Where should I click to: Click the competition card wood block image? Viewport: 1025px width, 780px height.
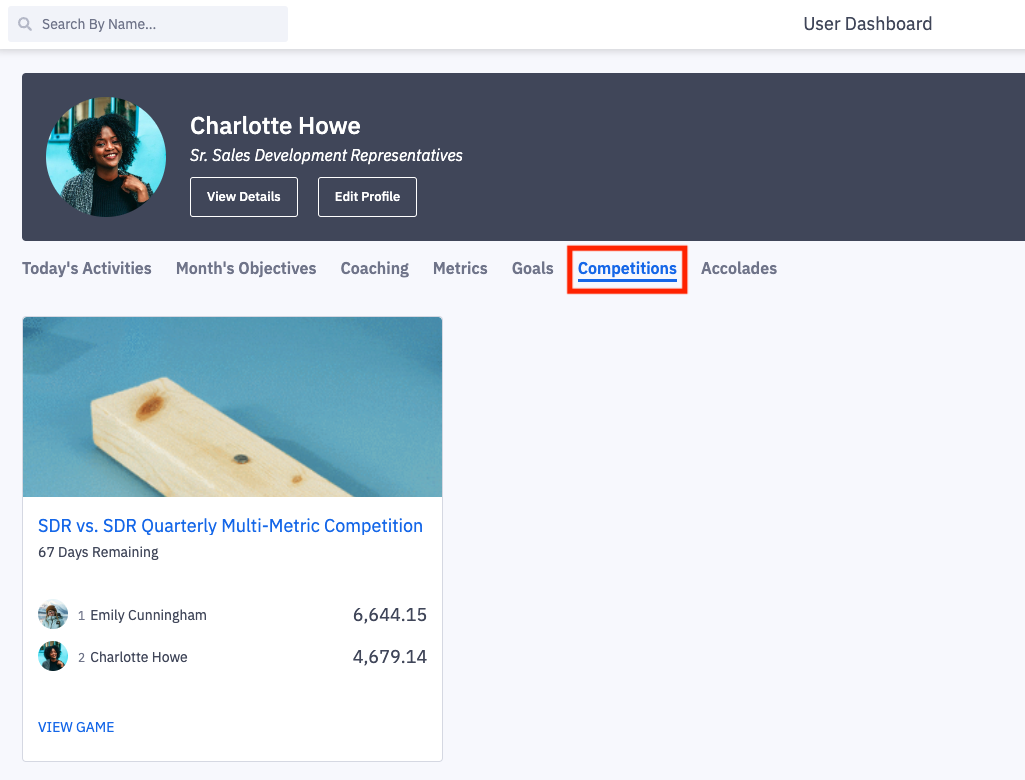click(233, 407)
